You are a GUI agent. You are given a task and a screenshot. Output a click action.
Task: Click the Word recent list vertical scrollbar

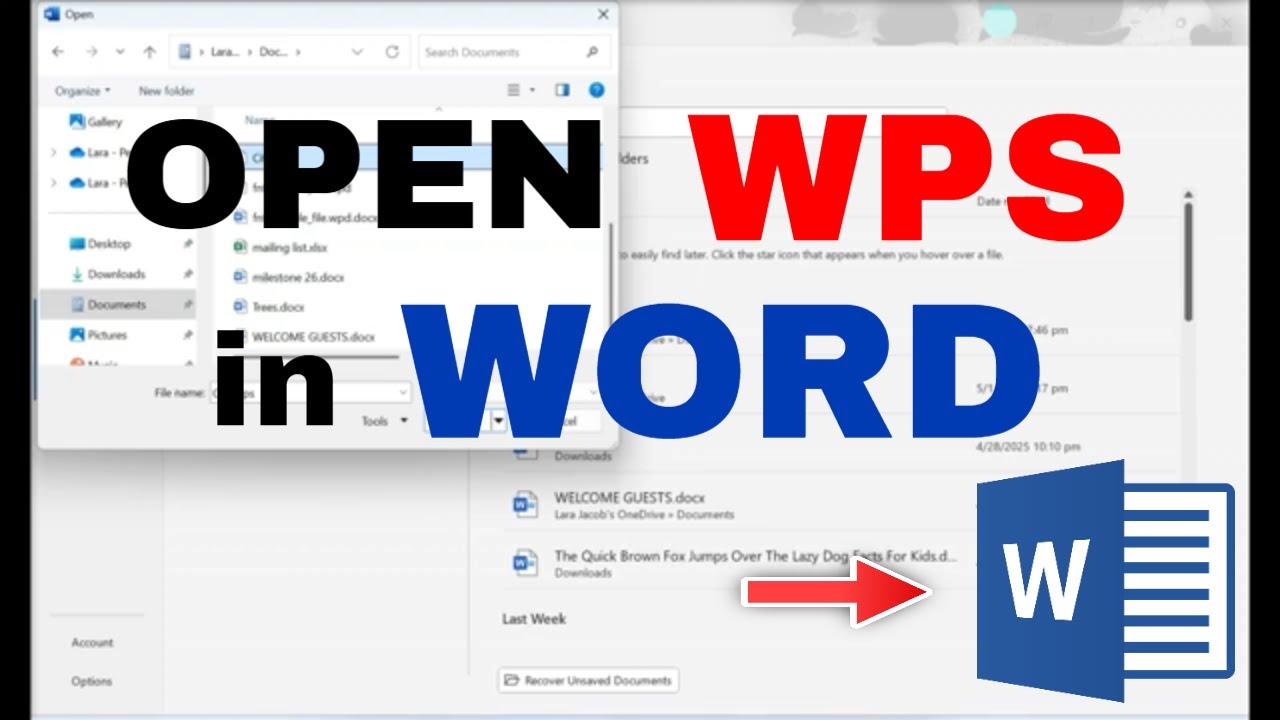point(1188,262)
